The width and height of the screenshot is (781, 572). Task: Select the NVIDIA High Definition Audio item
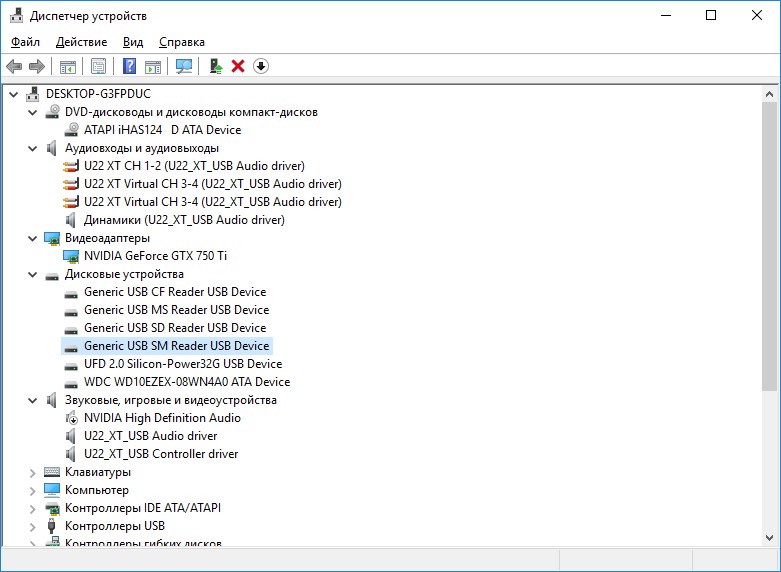click(x=162, y=418)
